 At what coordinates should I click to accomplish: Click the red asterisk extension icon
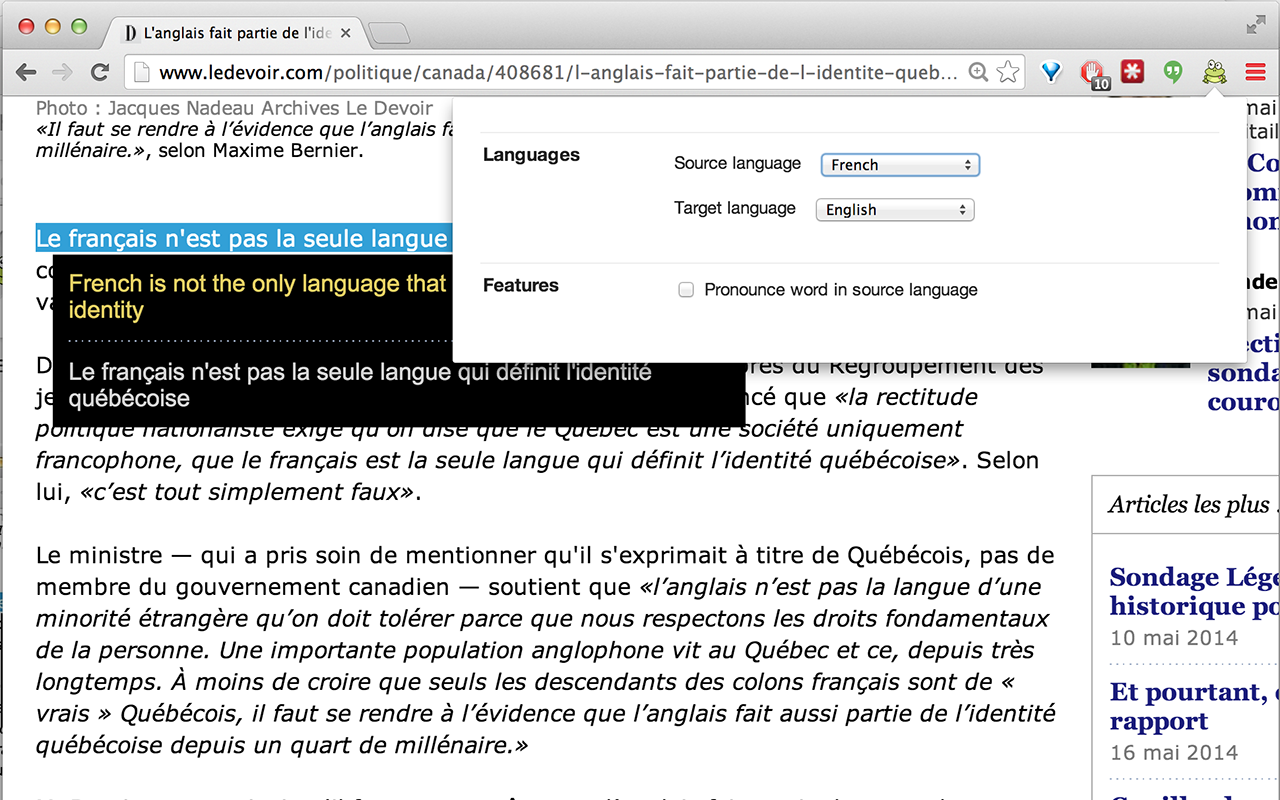(x=1132, y=72)
